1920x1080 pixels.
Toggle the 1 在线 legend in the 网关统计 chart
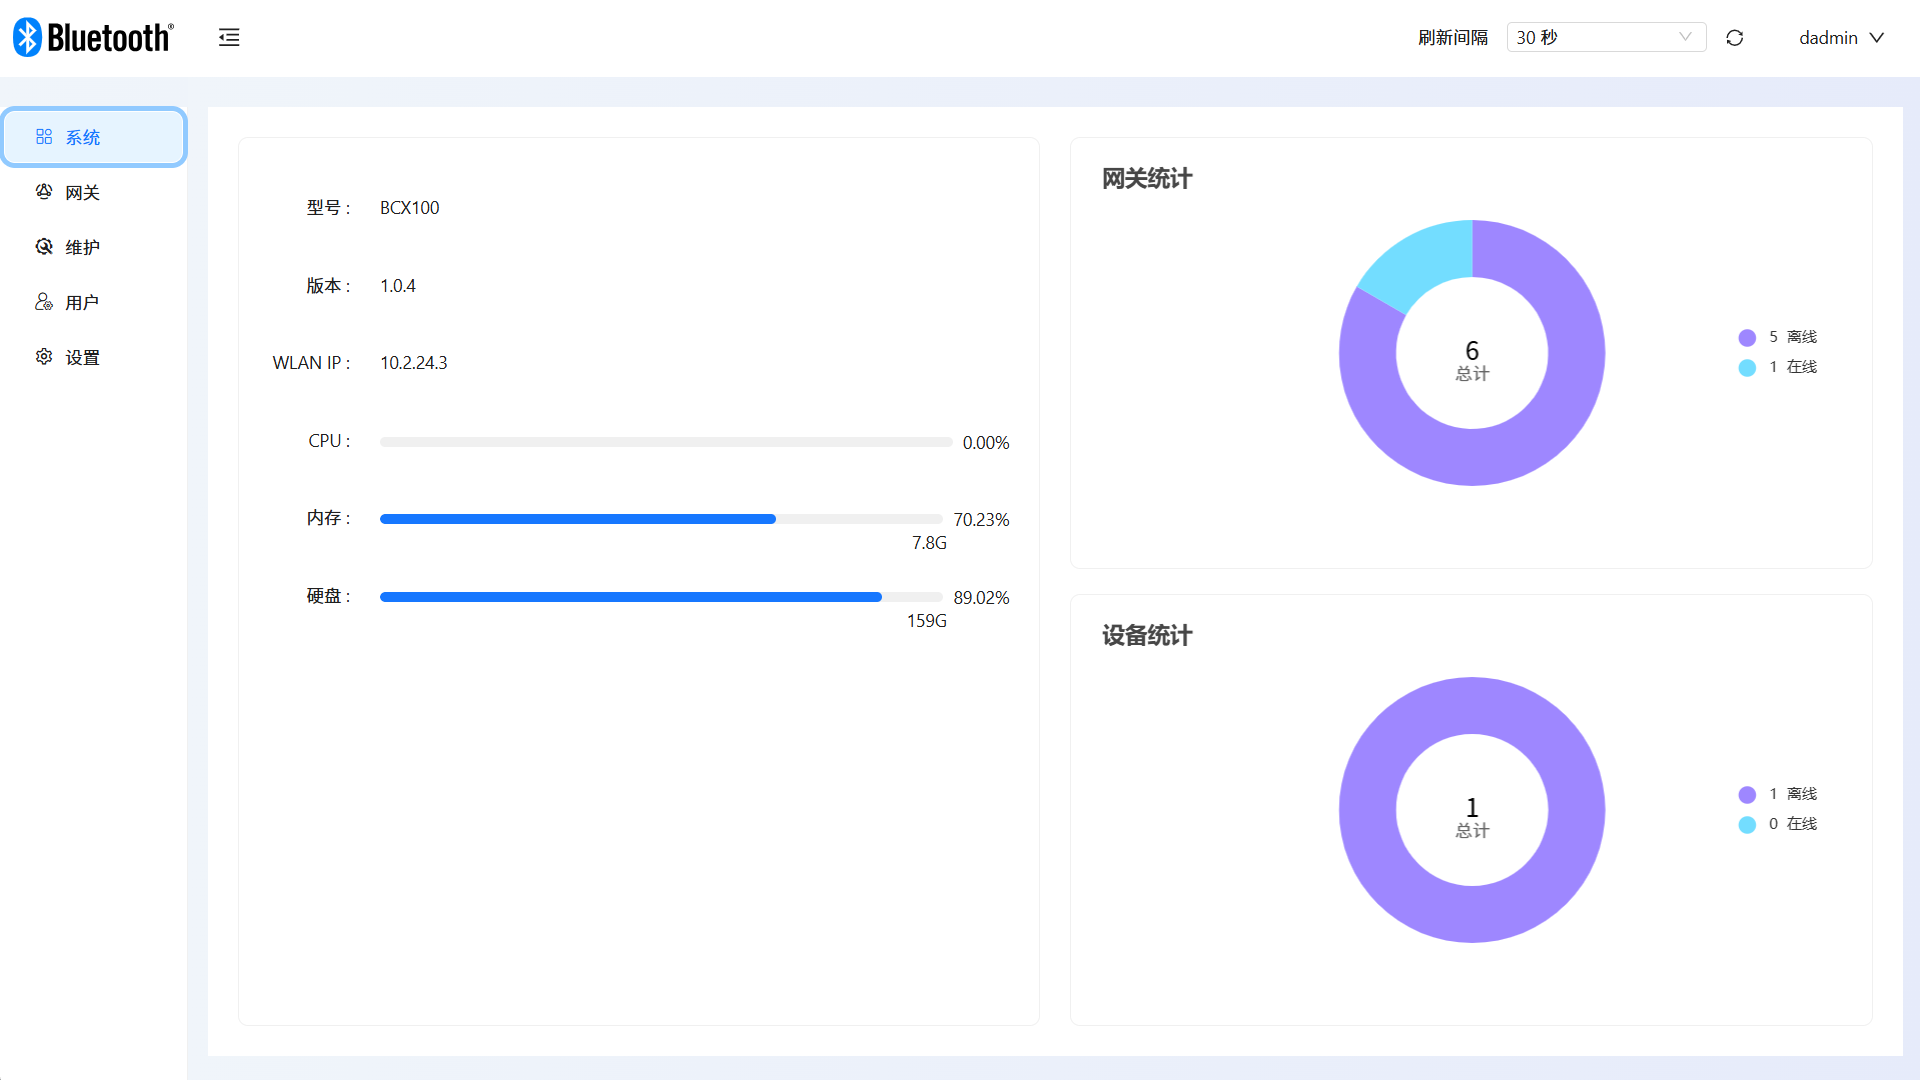(1778, 367)
